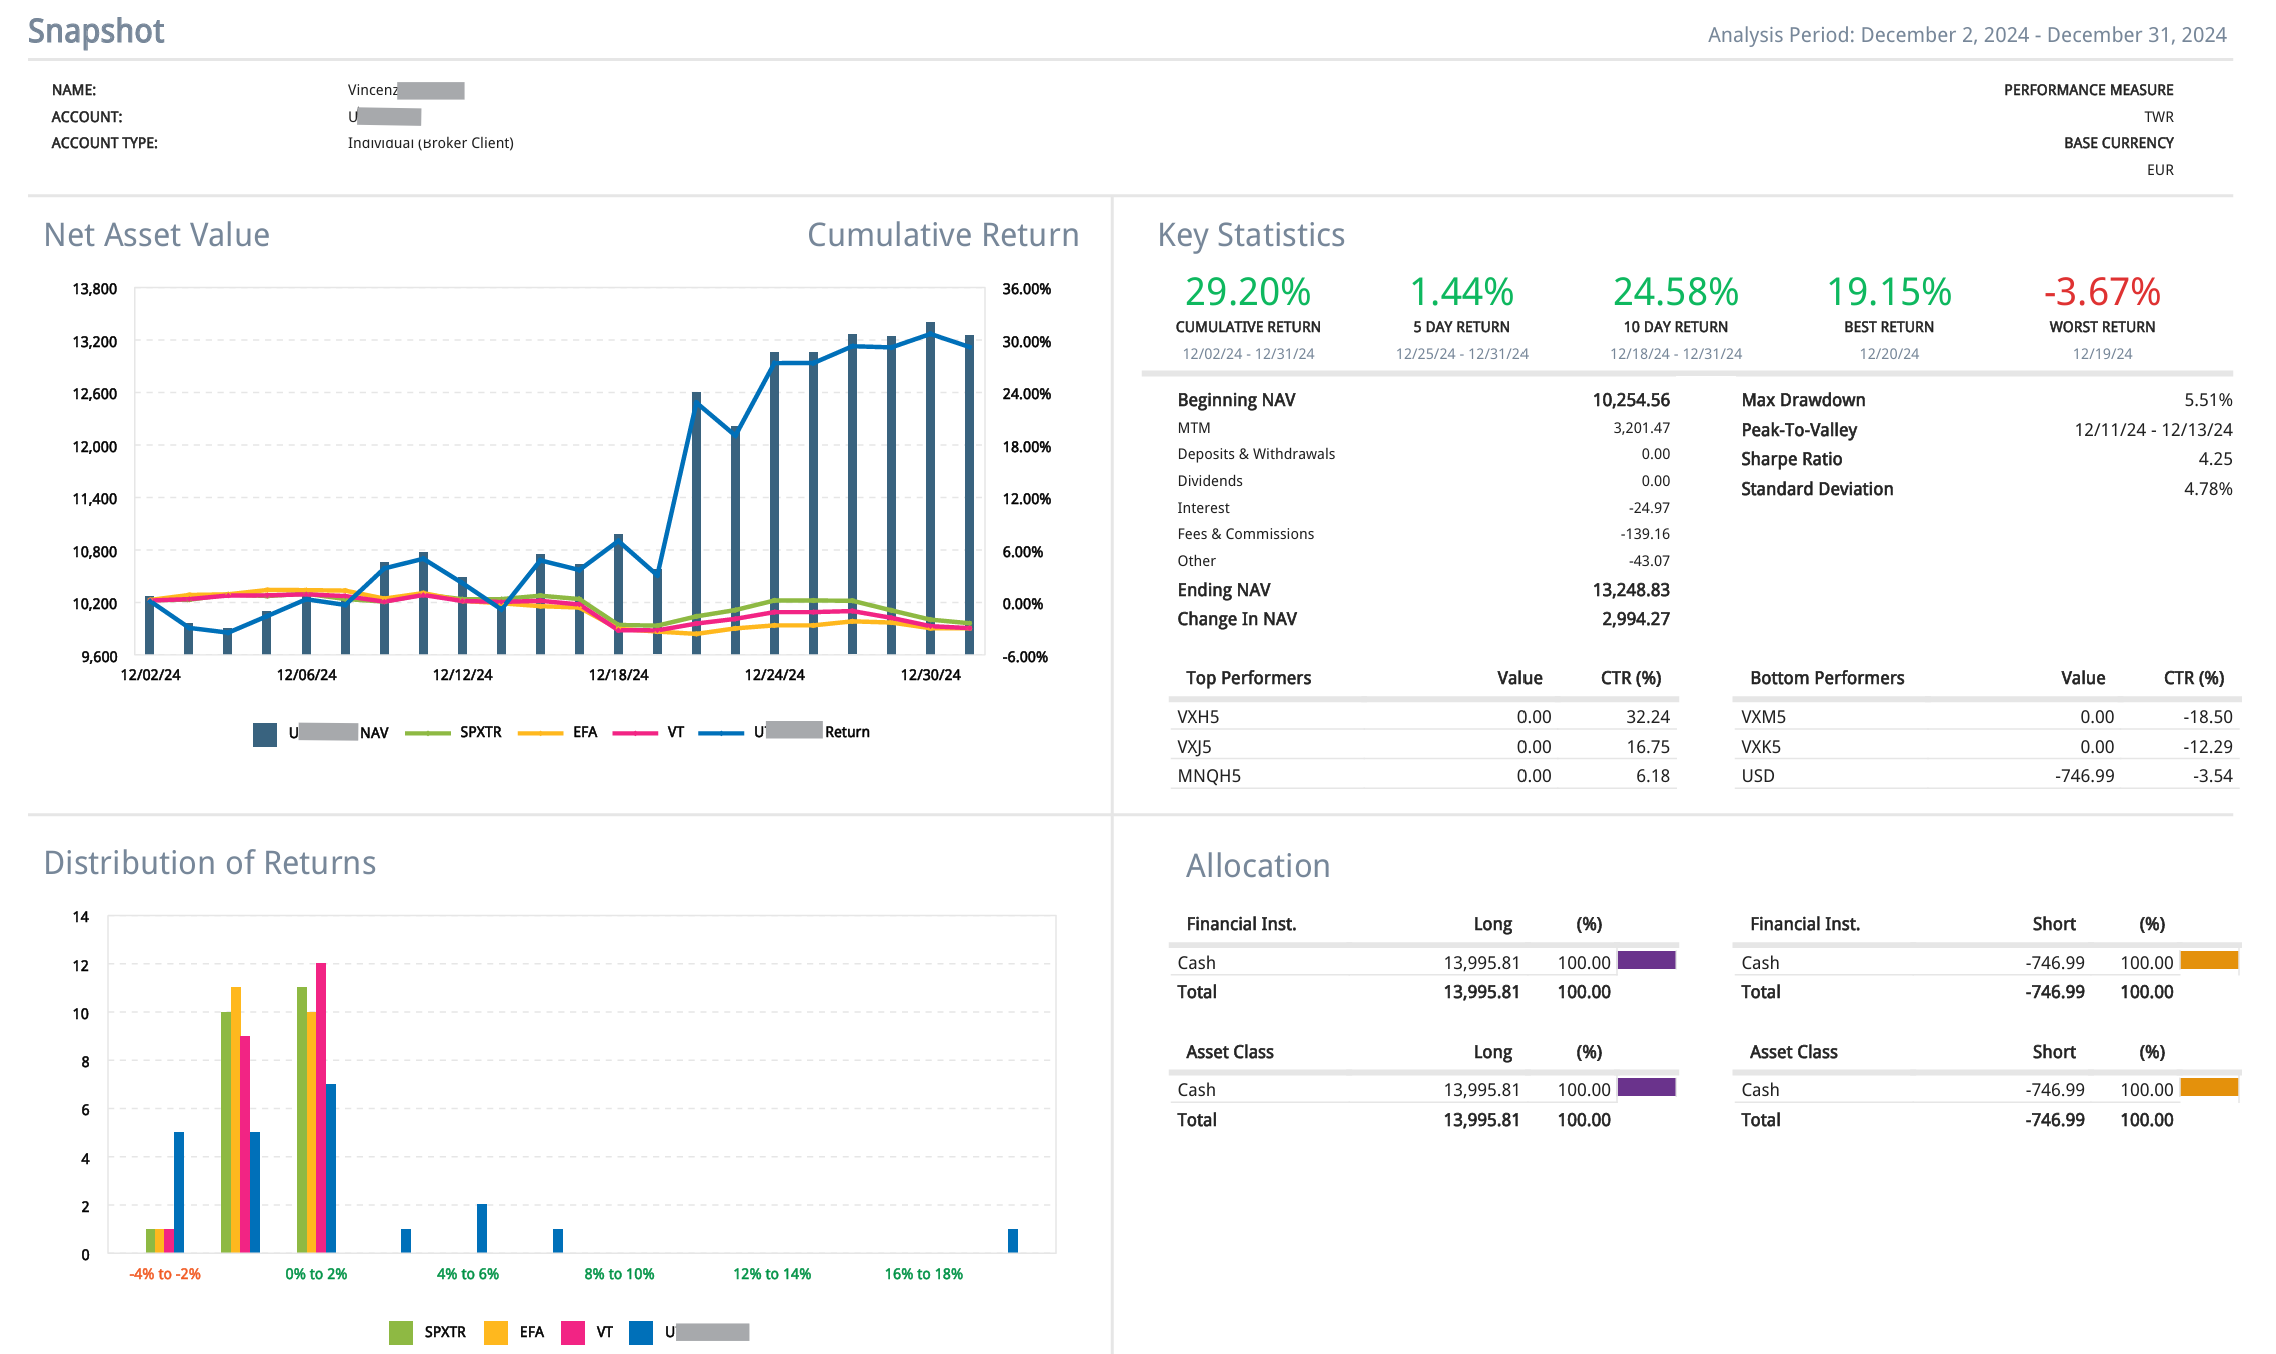Screen dimensions: 2276x1354
Task: Click the purple Long bar in the Financial Inst. Cash row
Action: pos(1646,961)
